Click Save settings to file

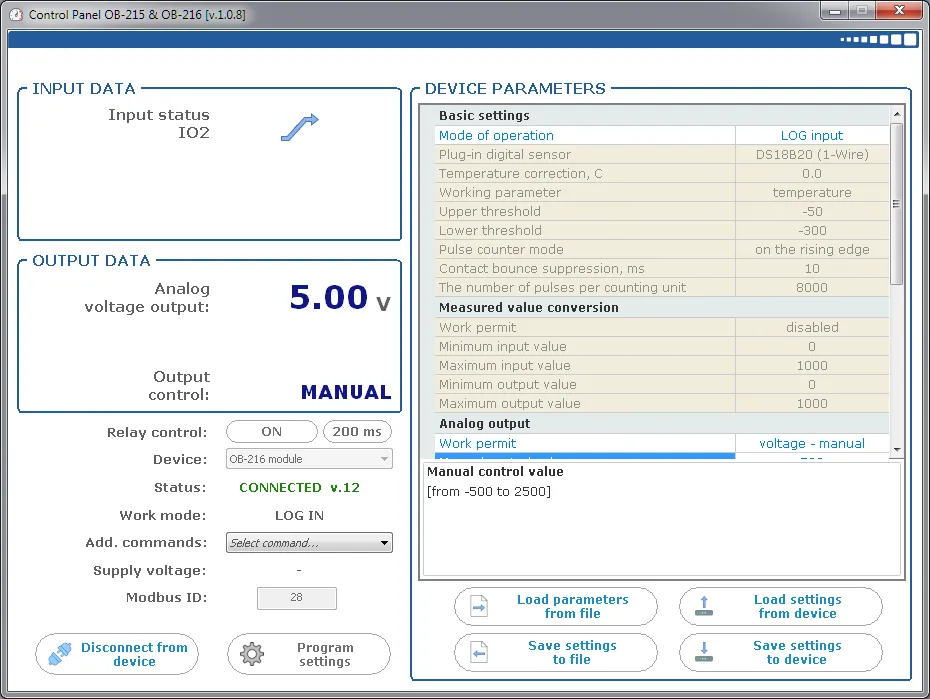(x=556, y=652)
